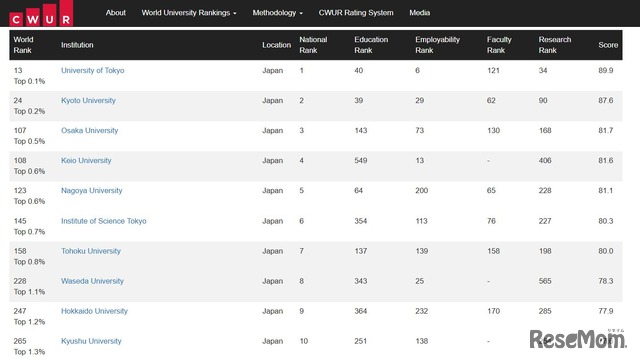Select Tokyo employability rank 6
Screen dimensions: 640x362
pos(417,70)
